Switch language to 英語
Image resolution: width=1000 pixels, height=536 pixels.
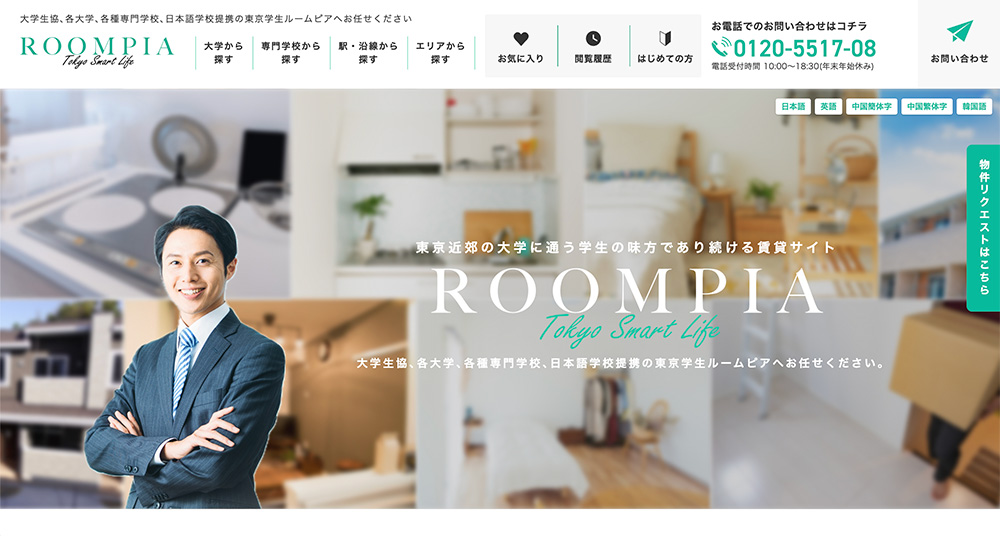click(828, 107)
